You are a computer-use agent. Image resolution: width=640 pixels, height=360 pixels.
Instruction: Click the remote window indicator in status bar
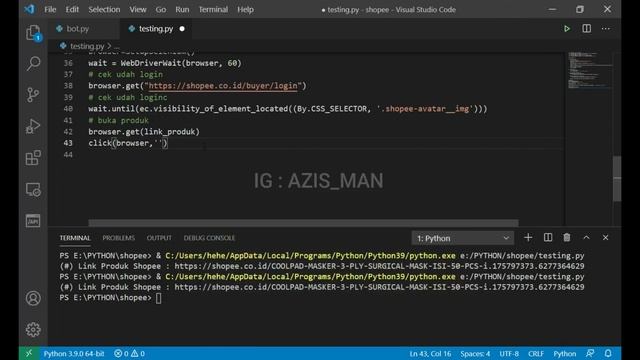point(29,353)
